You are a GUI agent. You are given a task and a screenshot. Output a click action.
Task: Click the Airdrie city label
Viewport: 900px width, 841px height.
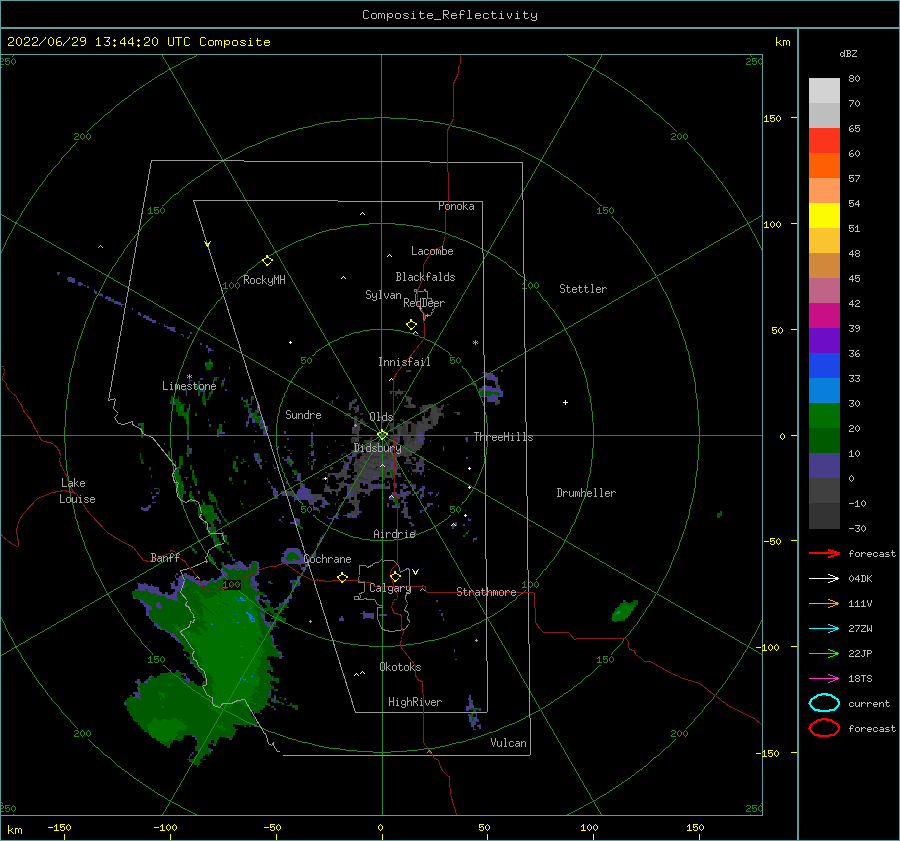(394, 534)
